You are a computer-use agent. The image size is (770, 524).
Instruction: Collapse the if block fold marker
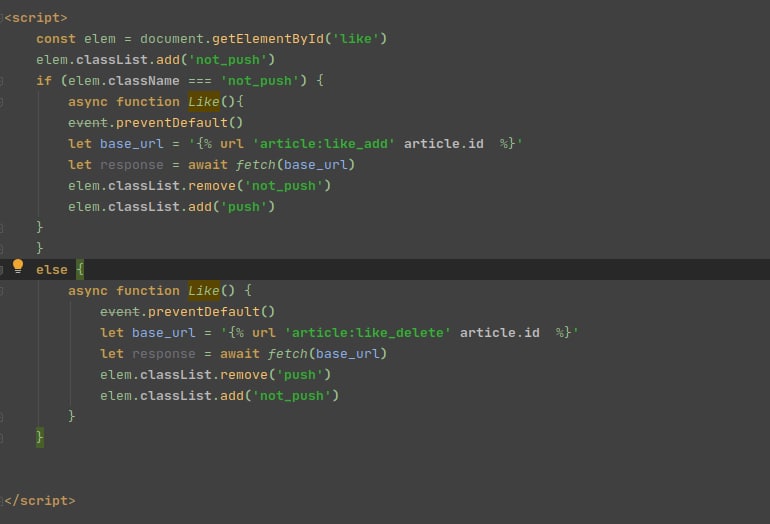pyautogui.click(x=1, y=81)
